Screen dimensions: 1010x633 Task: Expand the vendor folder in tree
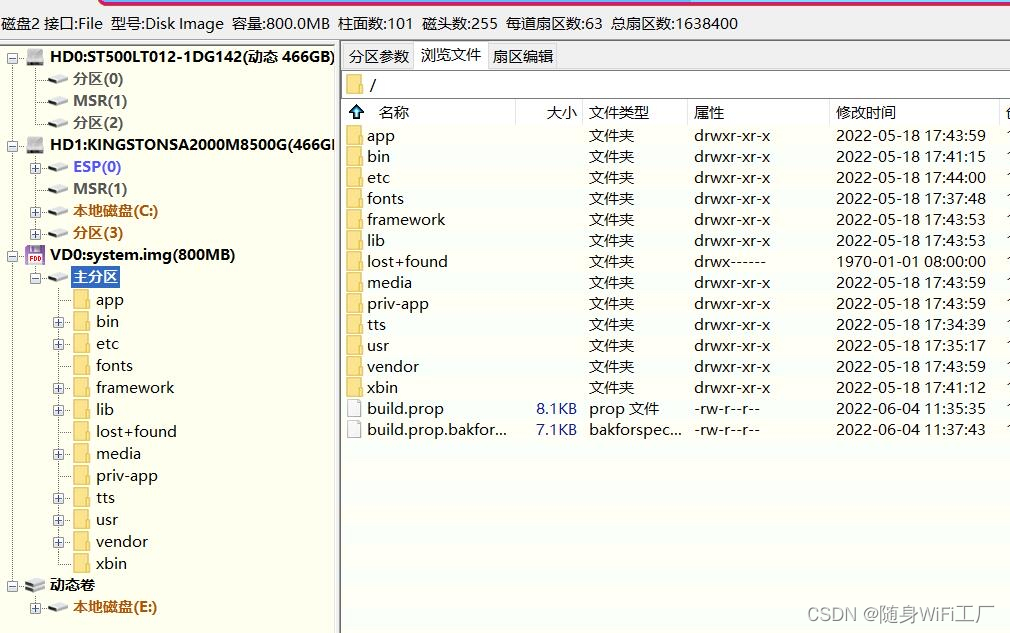point(59,542)
